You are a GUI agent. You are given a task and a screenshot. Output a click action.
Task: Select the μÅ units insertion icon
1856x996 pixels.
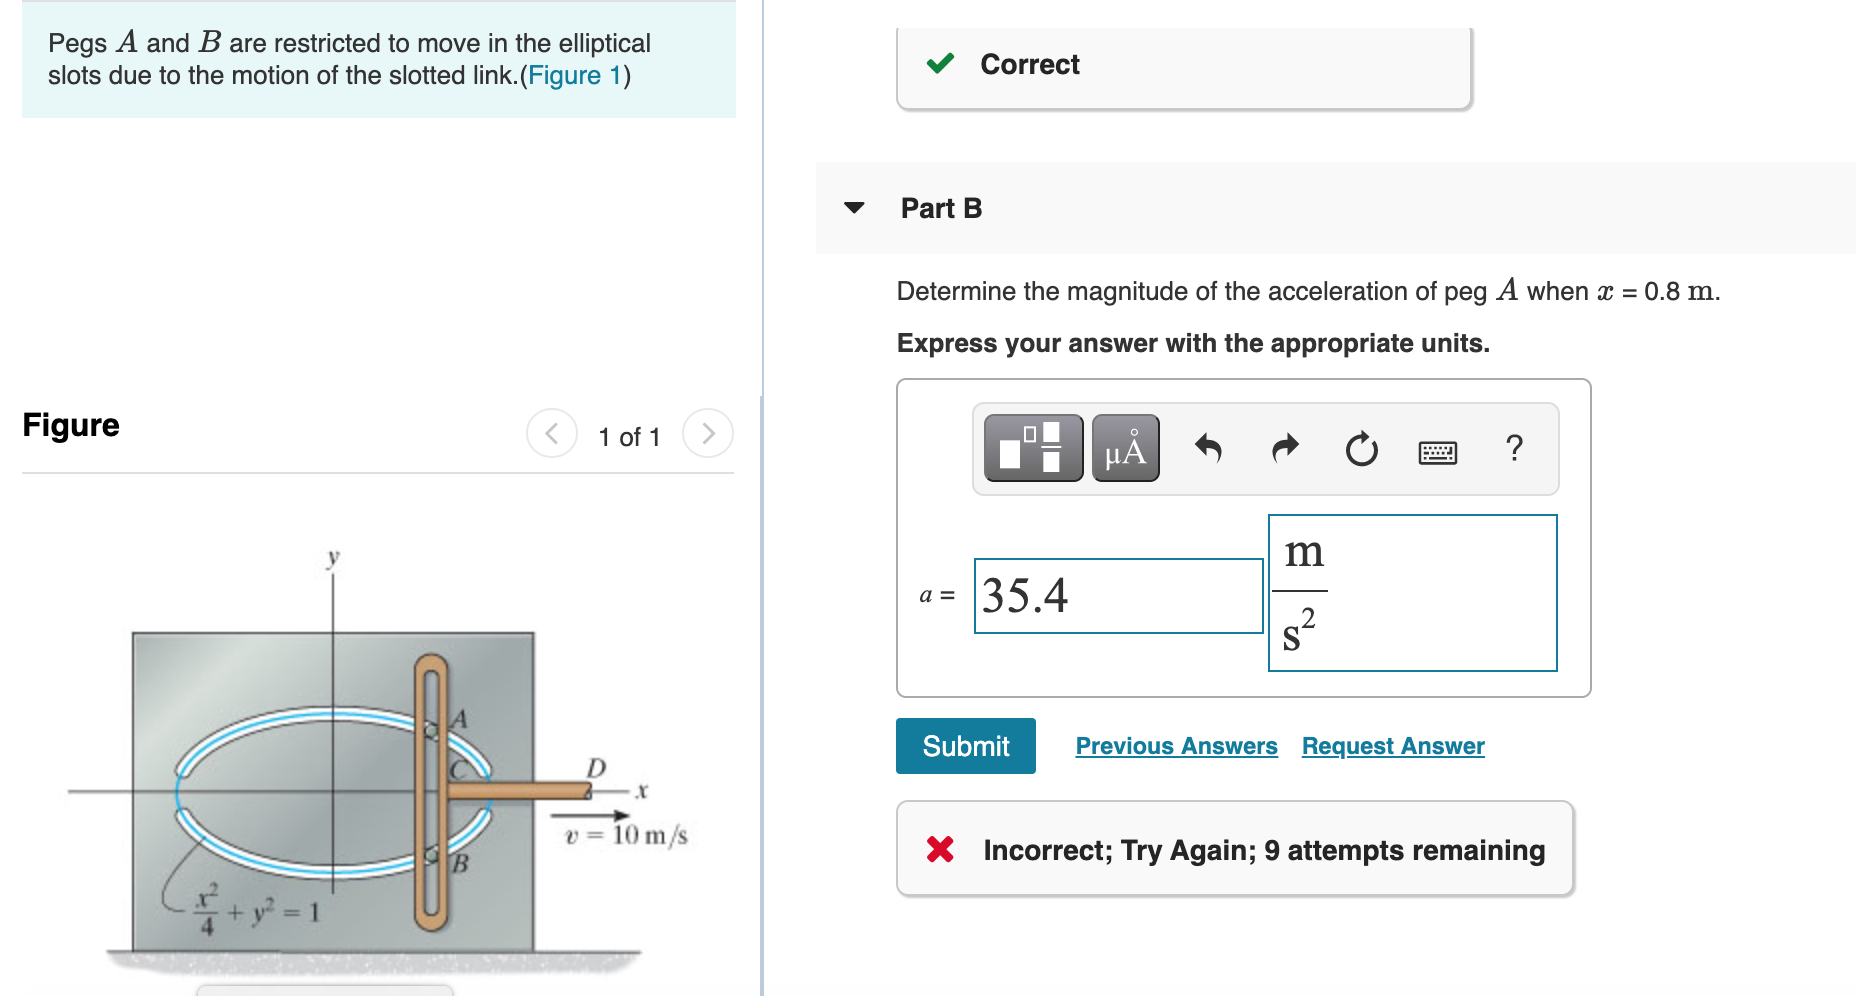[x=1124, y=448]
